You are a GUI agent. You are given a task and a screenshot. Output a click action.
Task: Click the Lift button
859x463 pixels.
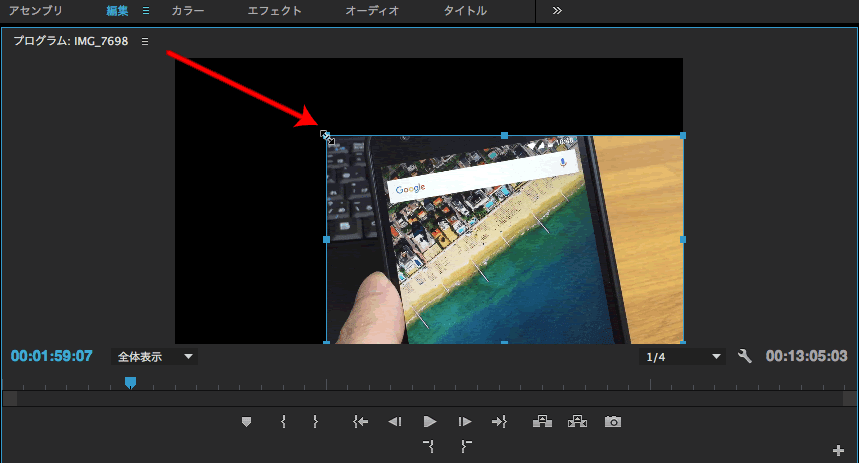tap(542, 421)
